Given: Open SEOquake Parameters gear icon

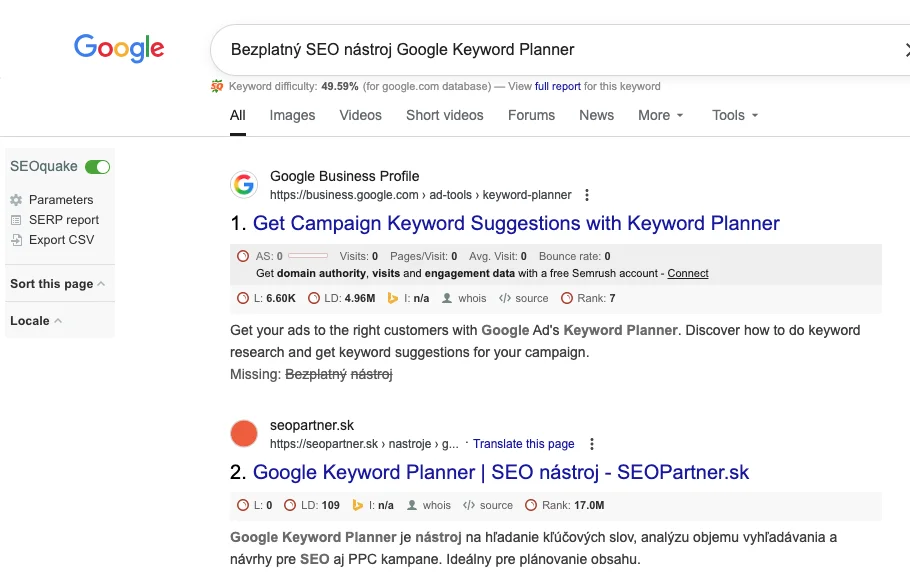Looking at the screenshot, I should (x=16, y=200).
